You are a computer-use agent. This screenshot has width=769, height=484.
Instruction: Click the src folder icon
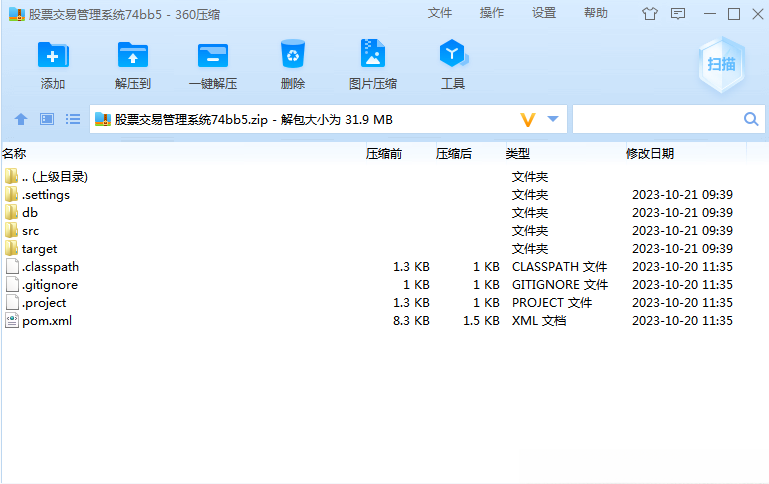pyautogui.click(x=12, y=230)
